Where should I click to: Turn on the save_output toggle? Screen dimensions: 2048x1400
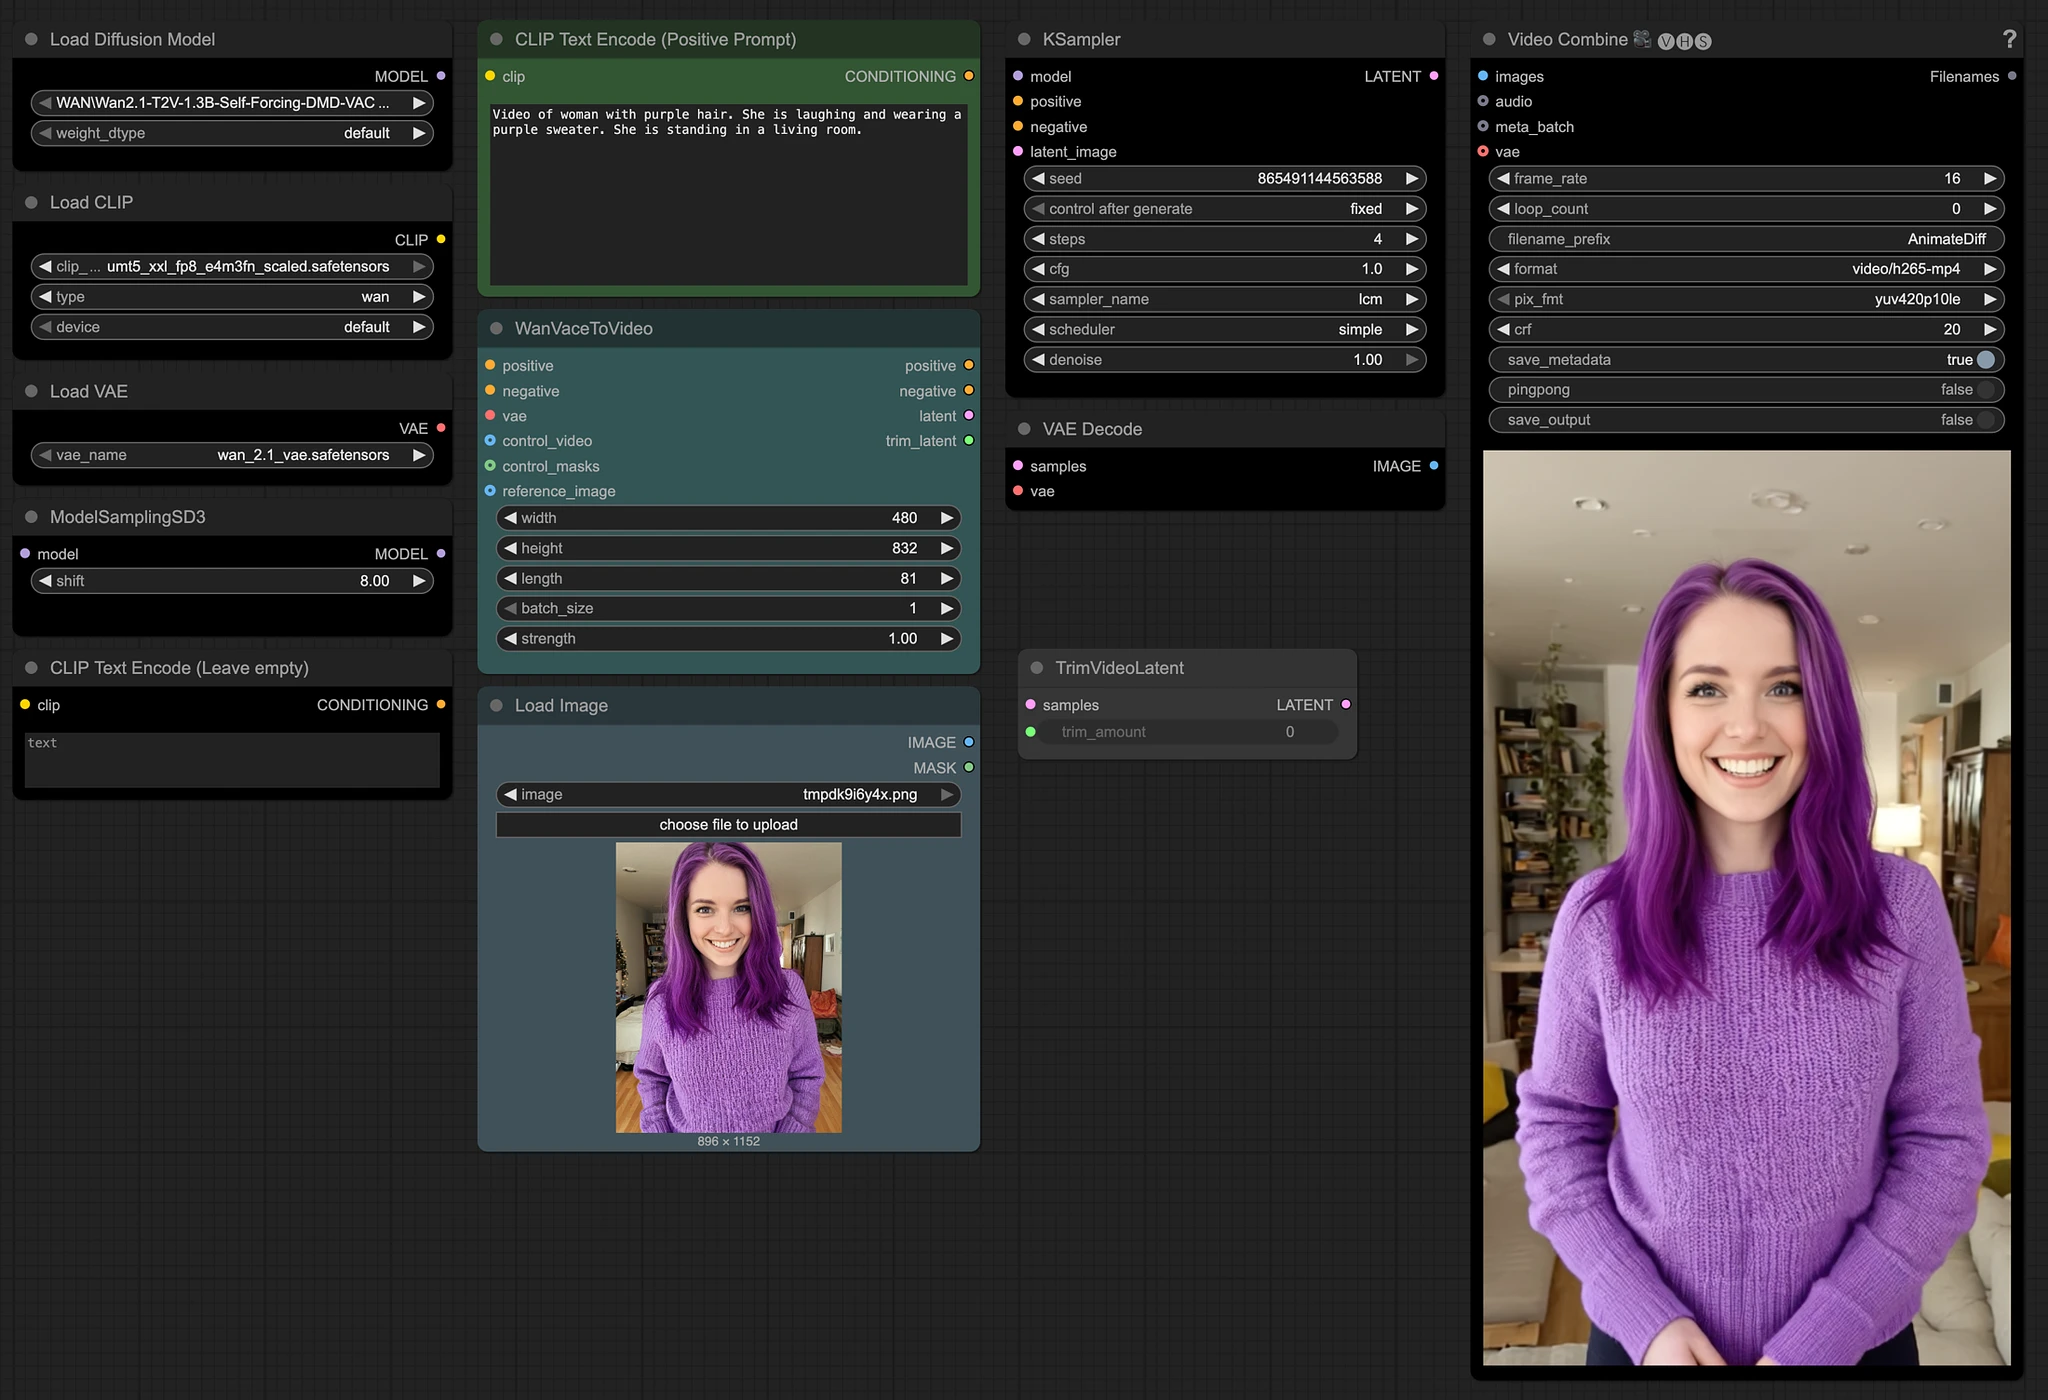[x=1985, y=420]
